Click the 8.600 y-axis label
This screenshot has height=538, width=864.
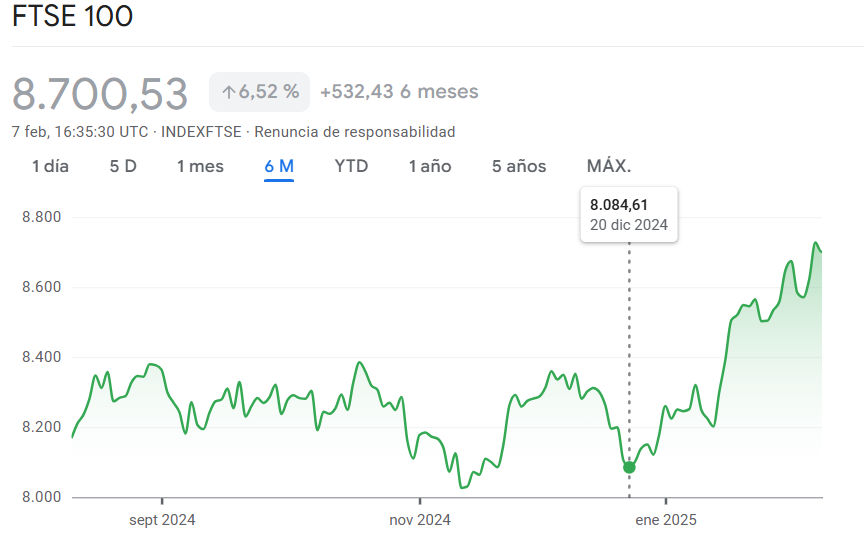[x=41, y=287]
